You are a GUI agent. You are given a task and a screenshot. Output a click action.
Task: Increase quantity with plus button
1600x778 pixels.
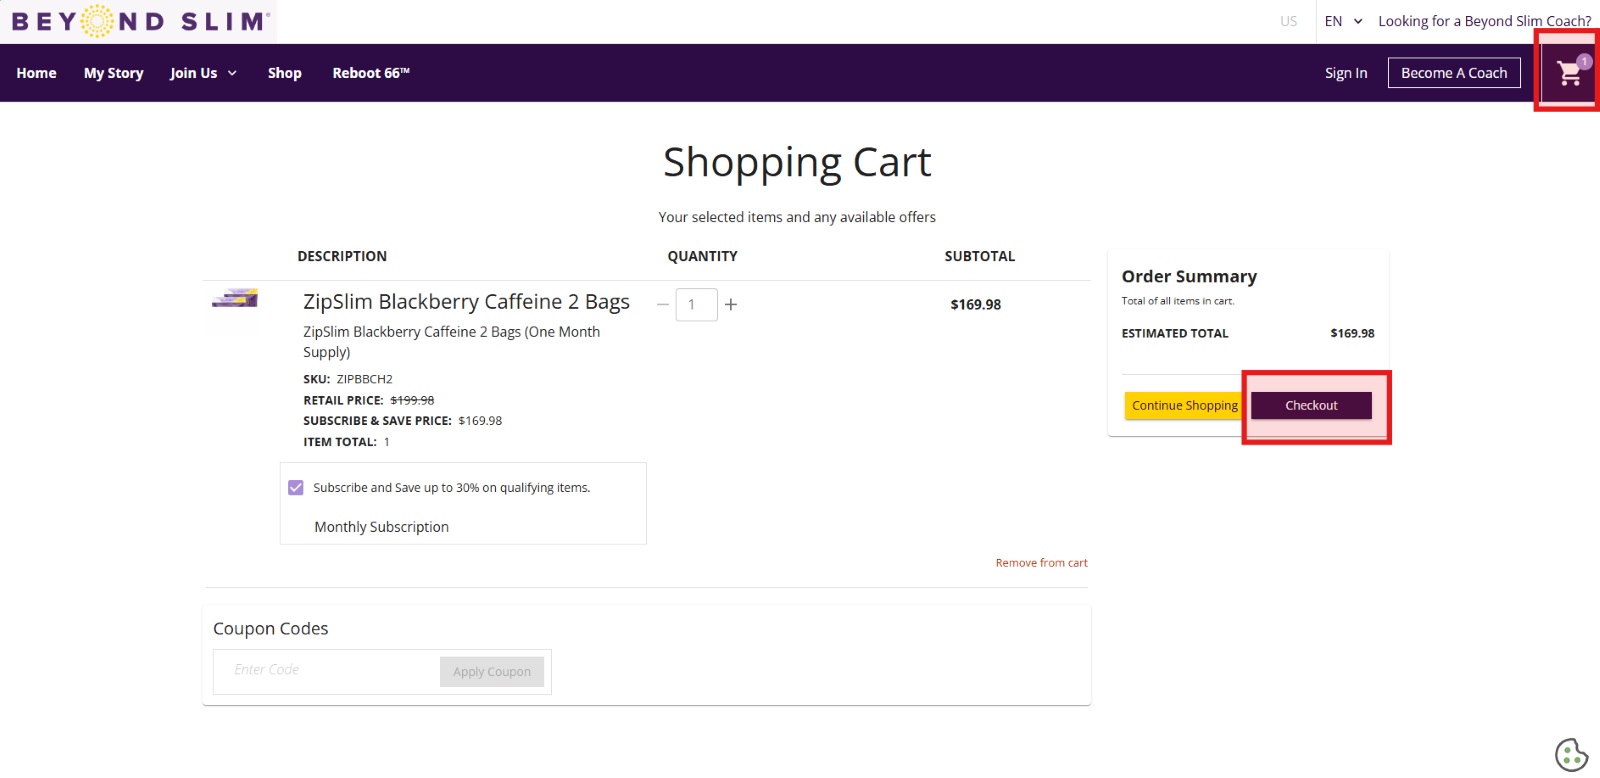tap(731, 304)
